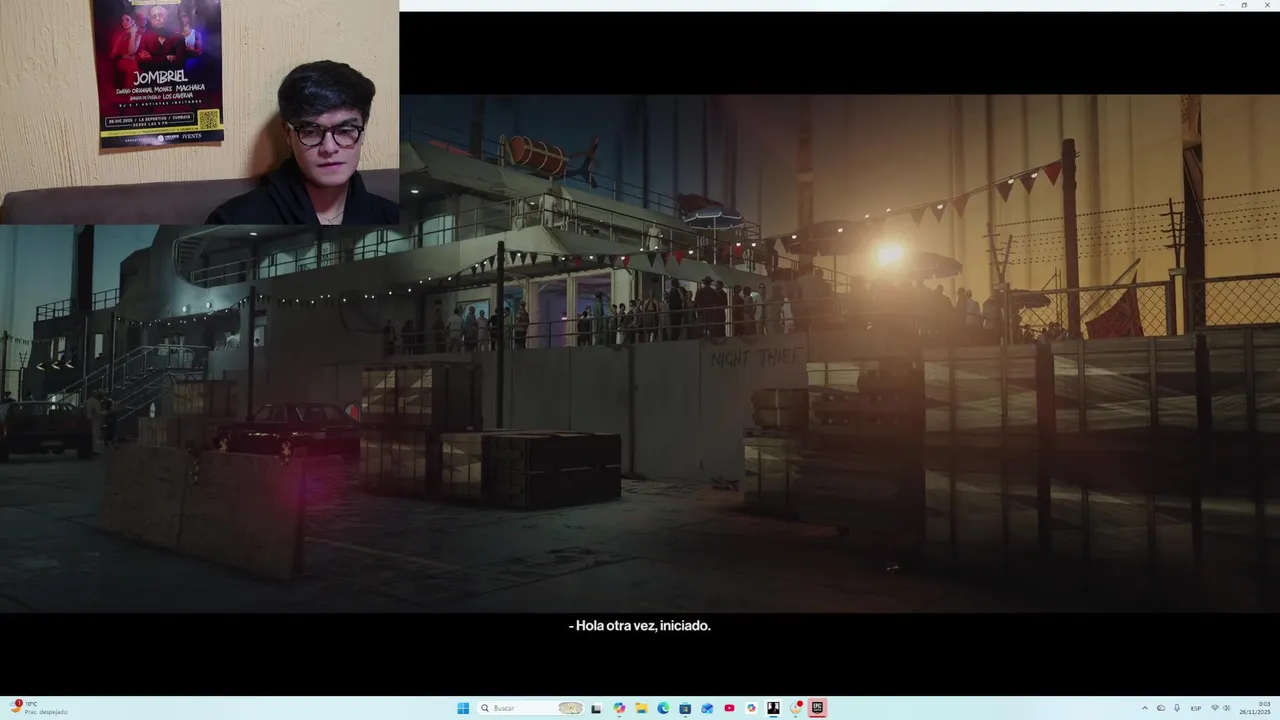Click the microphone tray icon
This screenshot has height=720, width=1280.
1177,708
